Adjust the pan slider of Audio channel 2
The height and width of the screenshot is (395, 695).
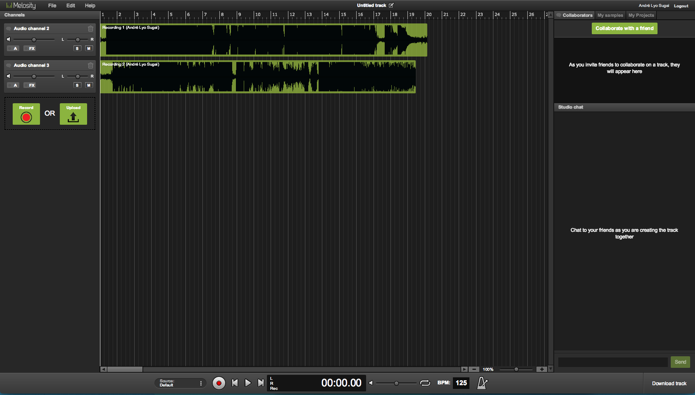pos(78,39)
